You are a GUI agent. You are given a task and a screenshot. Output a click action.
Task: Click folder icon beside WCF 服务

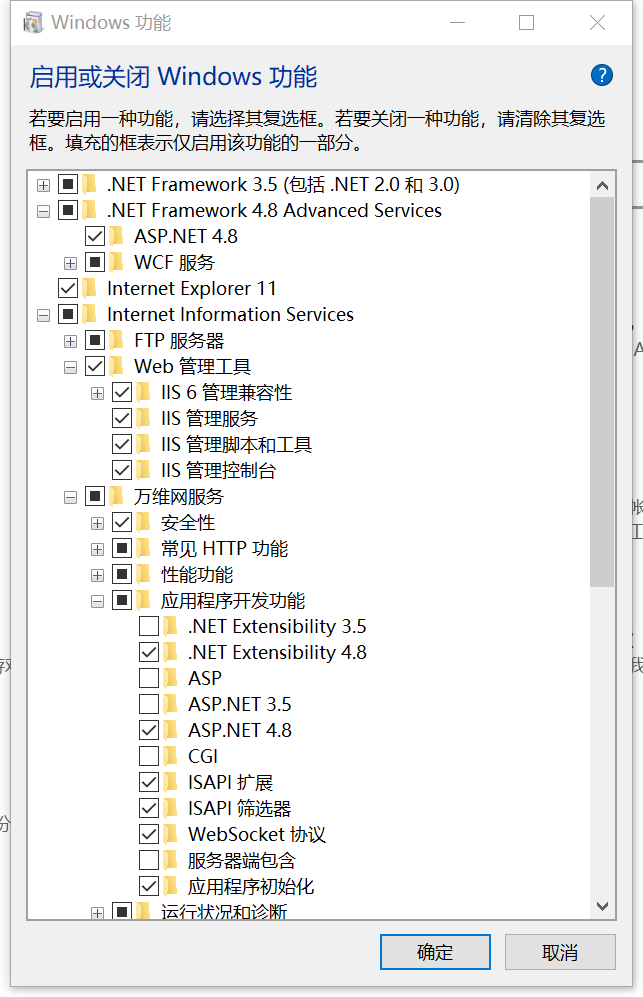(x=117, y=262)
